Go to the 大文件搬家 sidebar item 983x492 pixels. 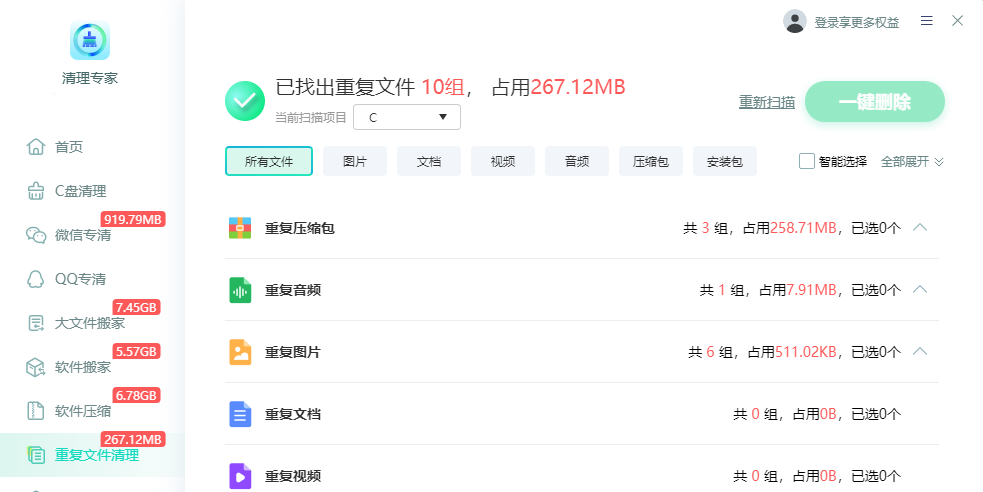tap(76, 323)
